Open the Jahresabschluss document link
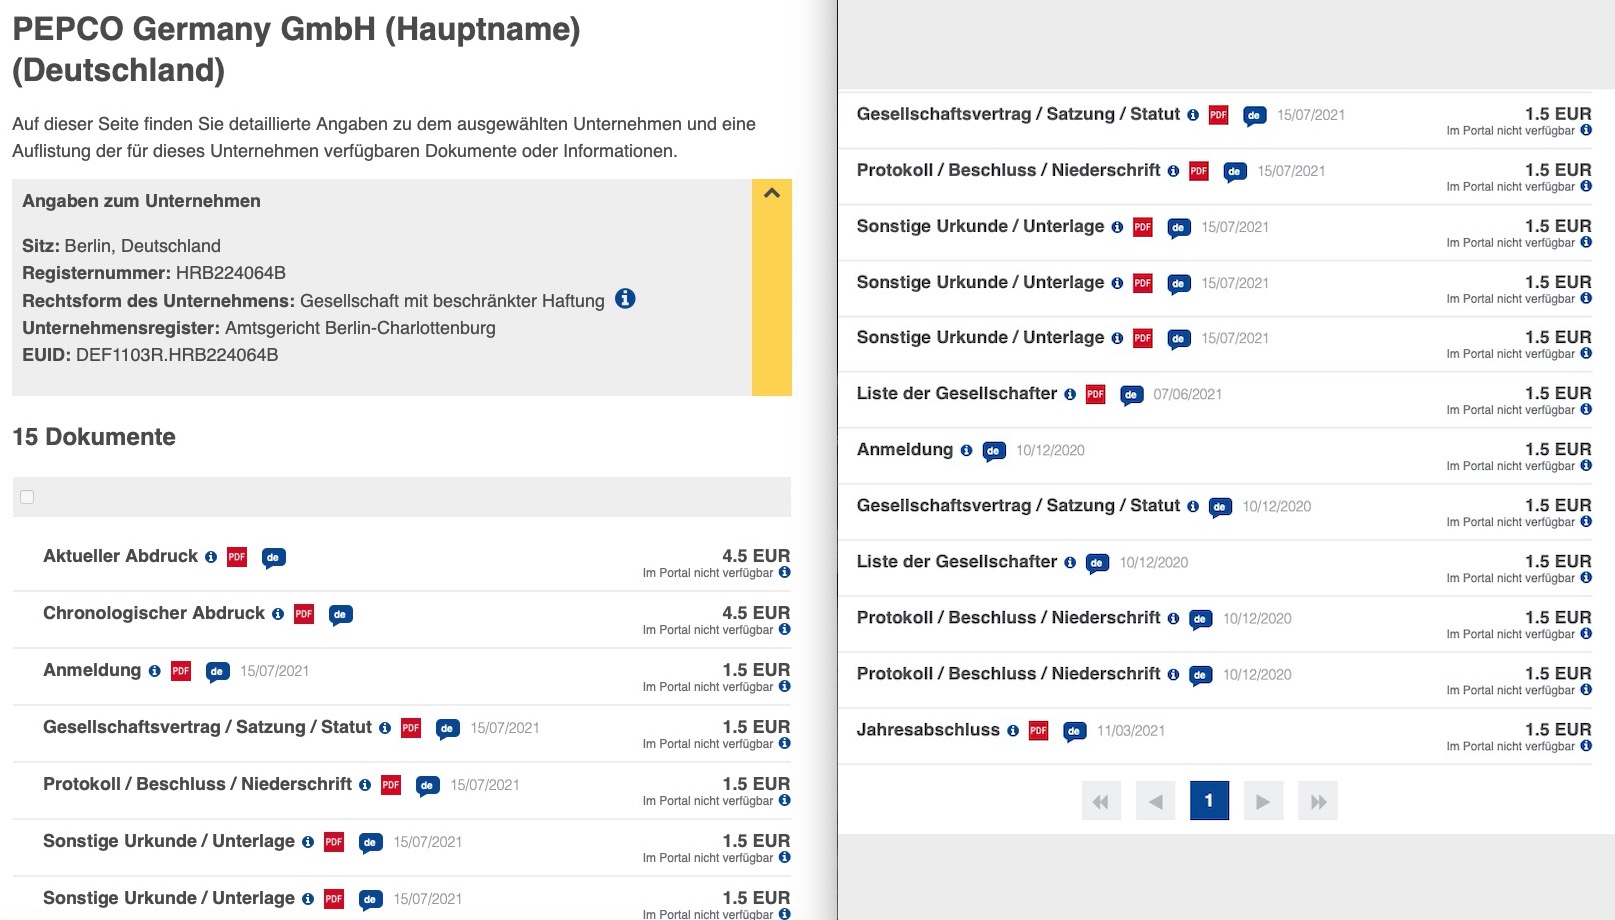Image resolution: width=1615 pixels, height=920 pixels. (x=928, y=730)
